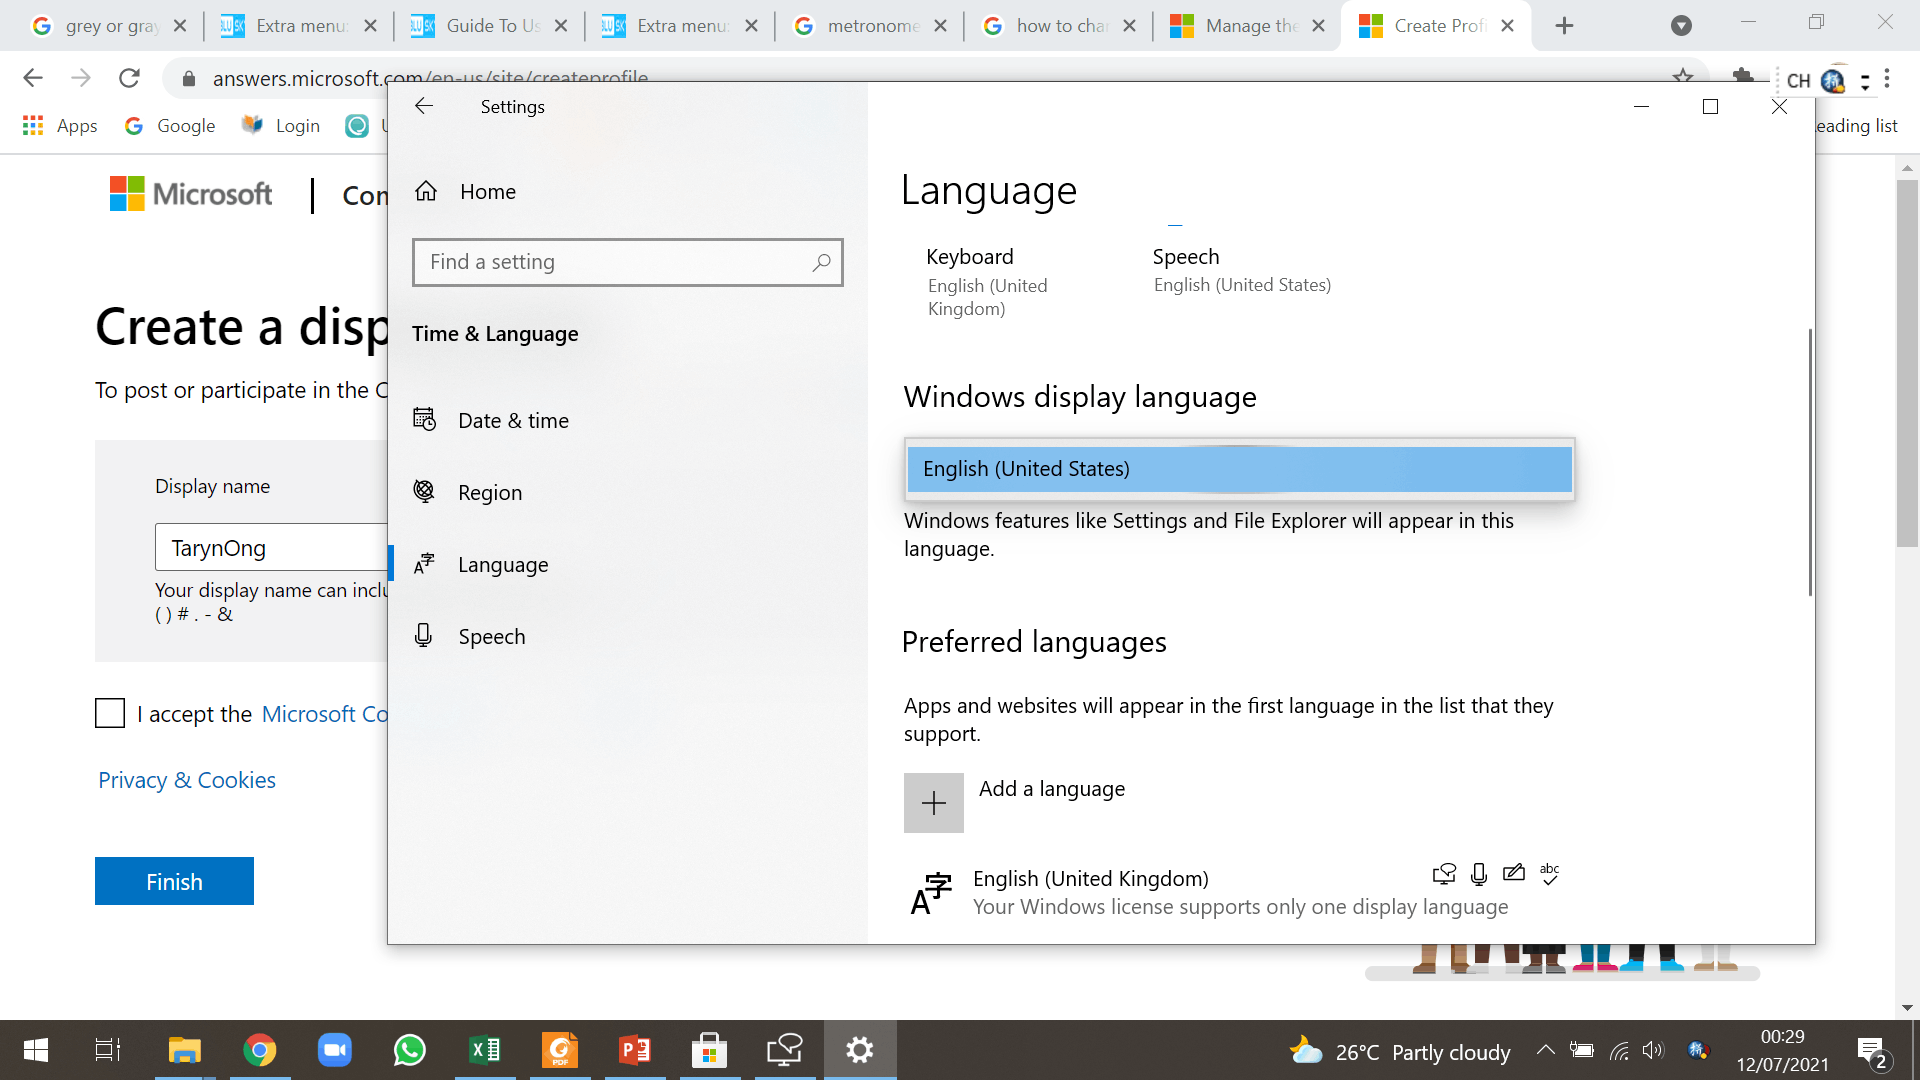The image size is (1920, 1080).
Task: Click the Settings back arrow
Action: click(424, 106)
